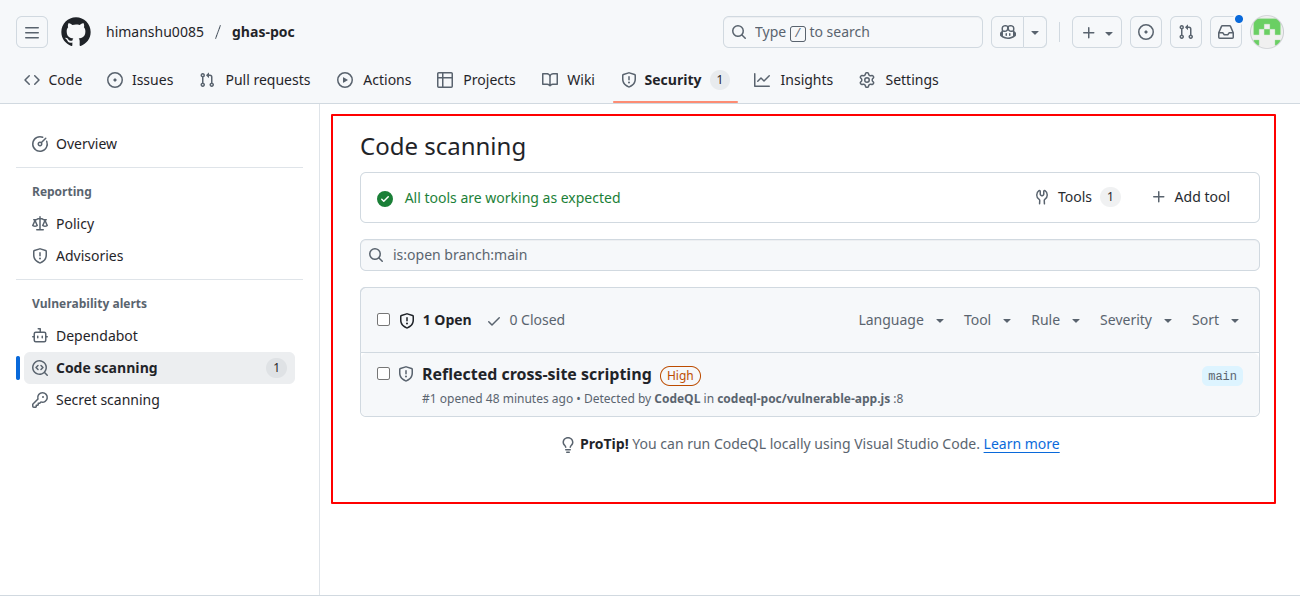Check the Reflected cross-site scripting alert checkbox
The height and width of the screenshot is (615, 1300).
[383, 373]
